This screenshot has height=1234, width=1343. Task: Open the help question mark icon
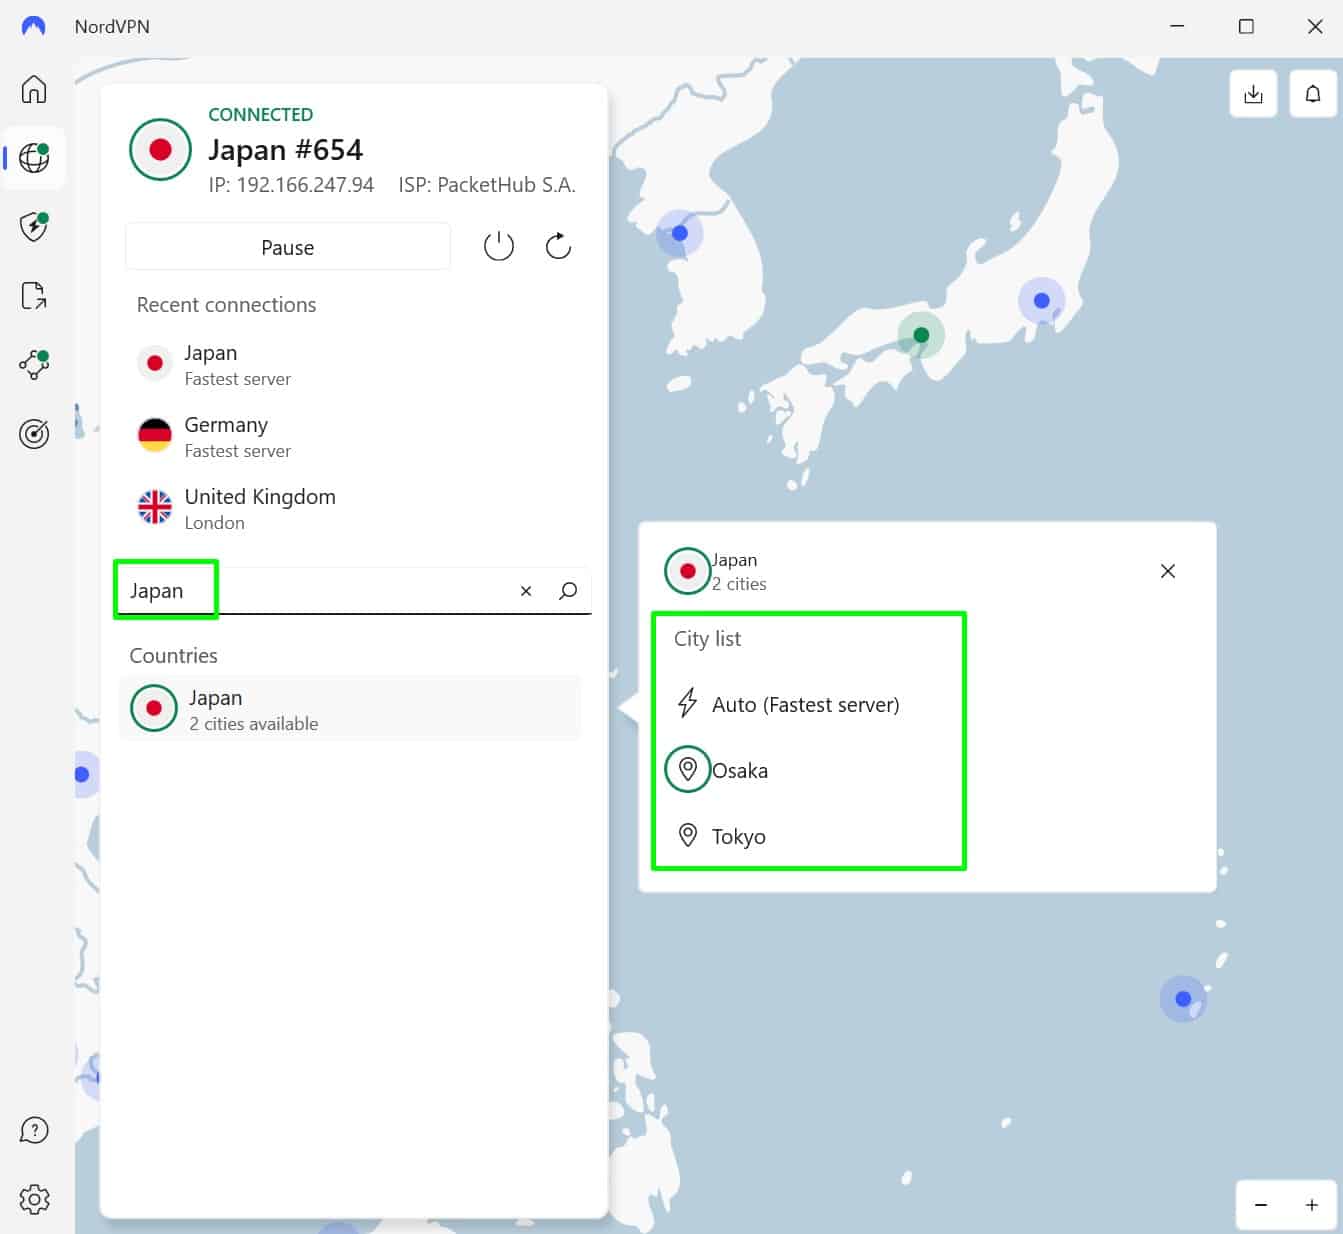point(34,1130)
